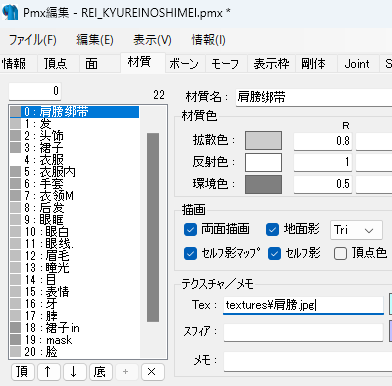Move material to bottom with 底 button
392x386 pixels.
[x=101, y=372]
